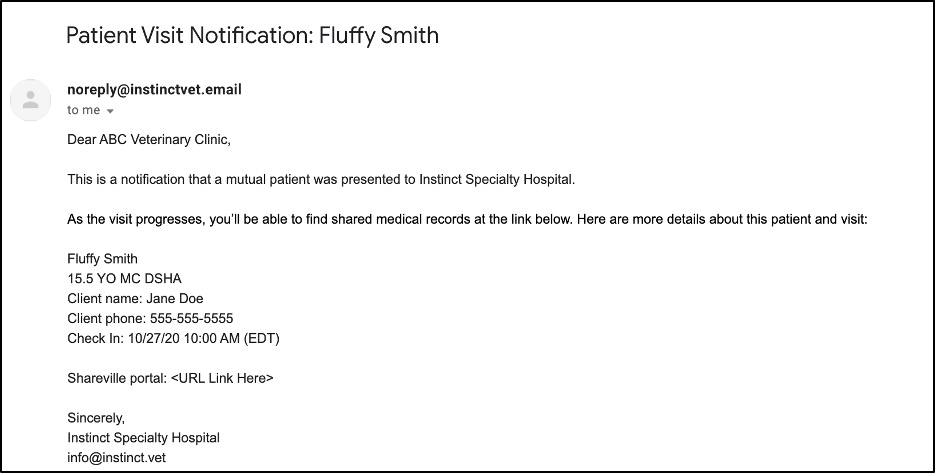Click the sender address noreply@instinctvet.email
The width and height of the screenshot is (936, 474).
coord(155,90)
